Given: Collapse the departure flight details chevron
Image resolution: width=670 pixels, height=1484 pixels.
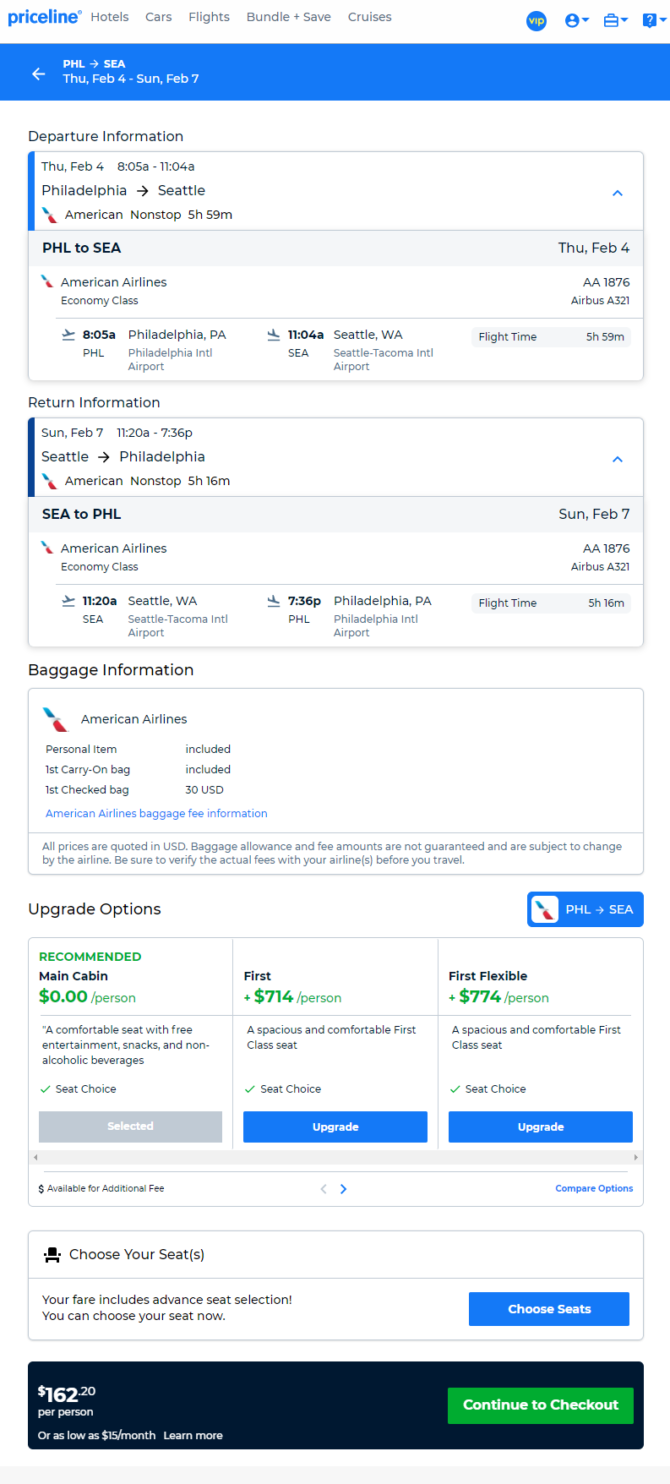Looking at the screenshot, I should [617, 193].
